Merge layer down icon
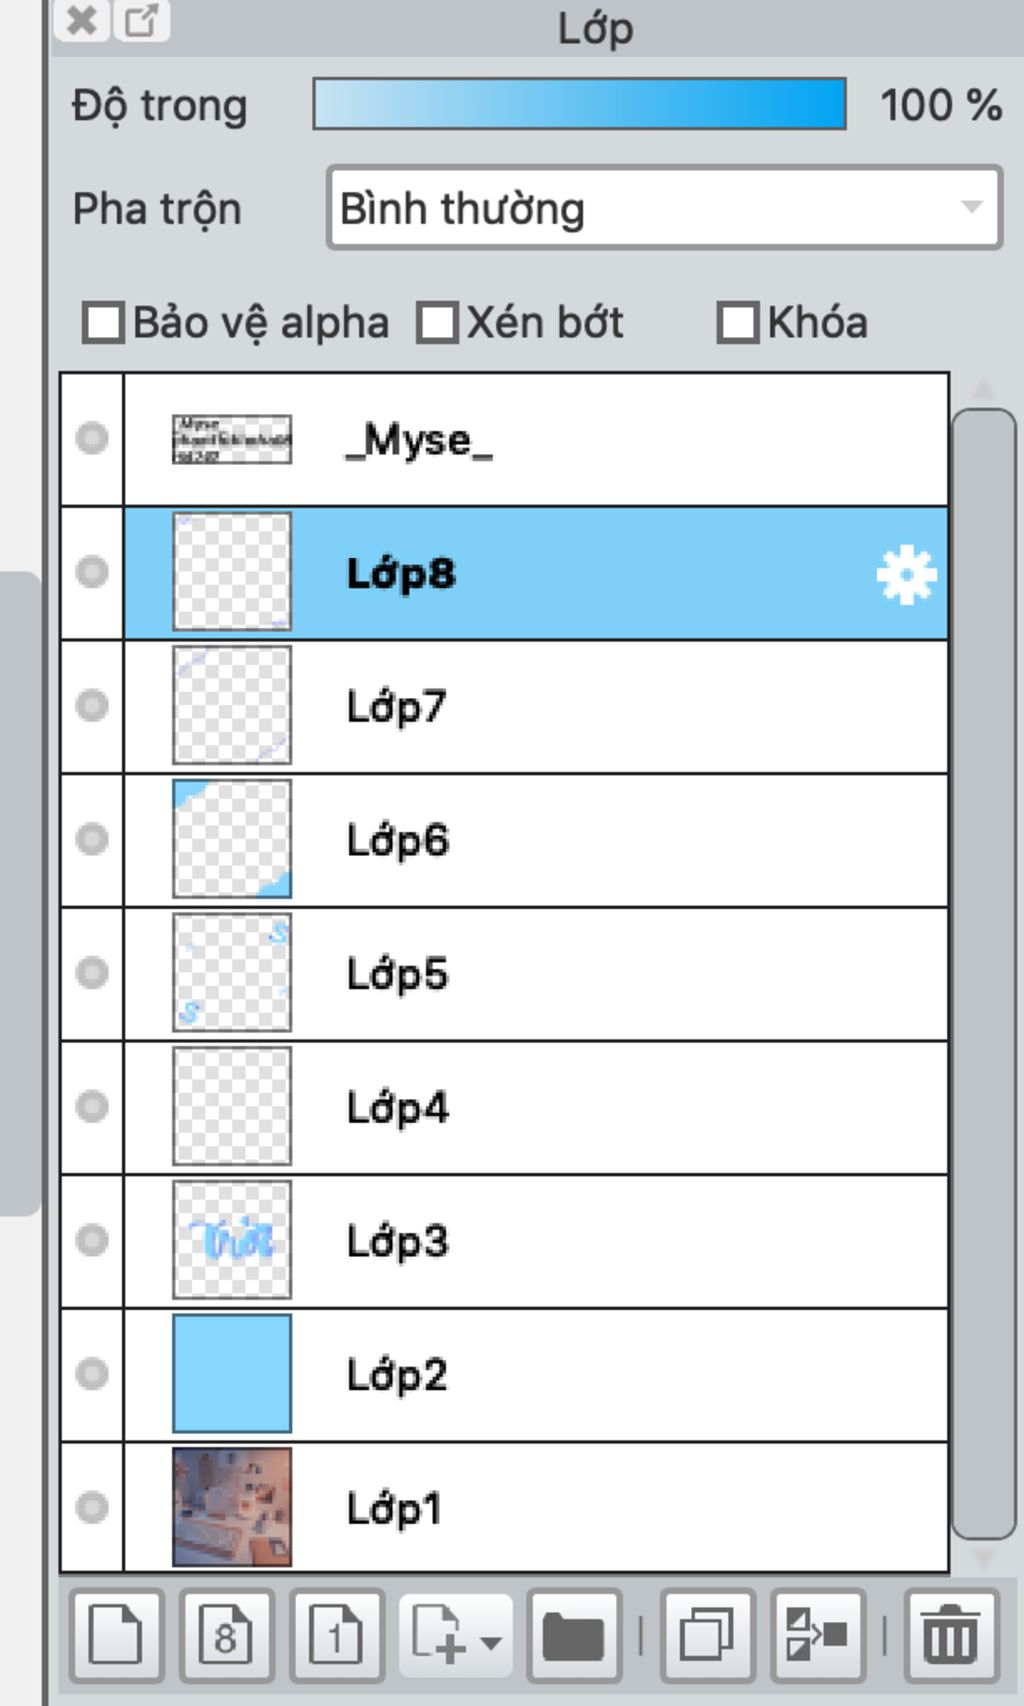 click(x=818, y=1636)
